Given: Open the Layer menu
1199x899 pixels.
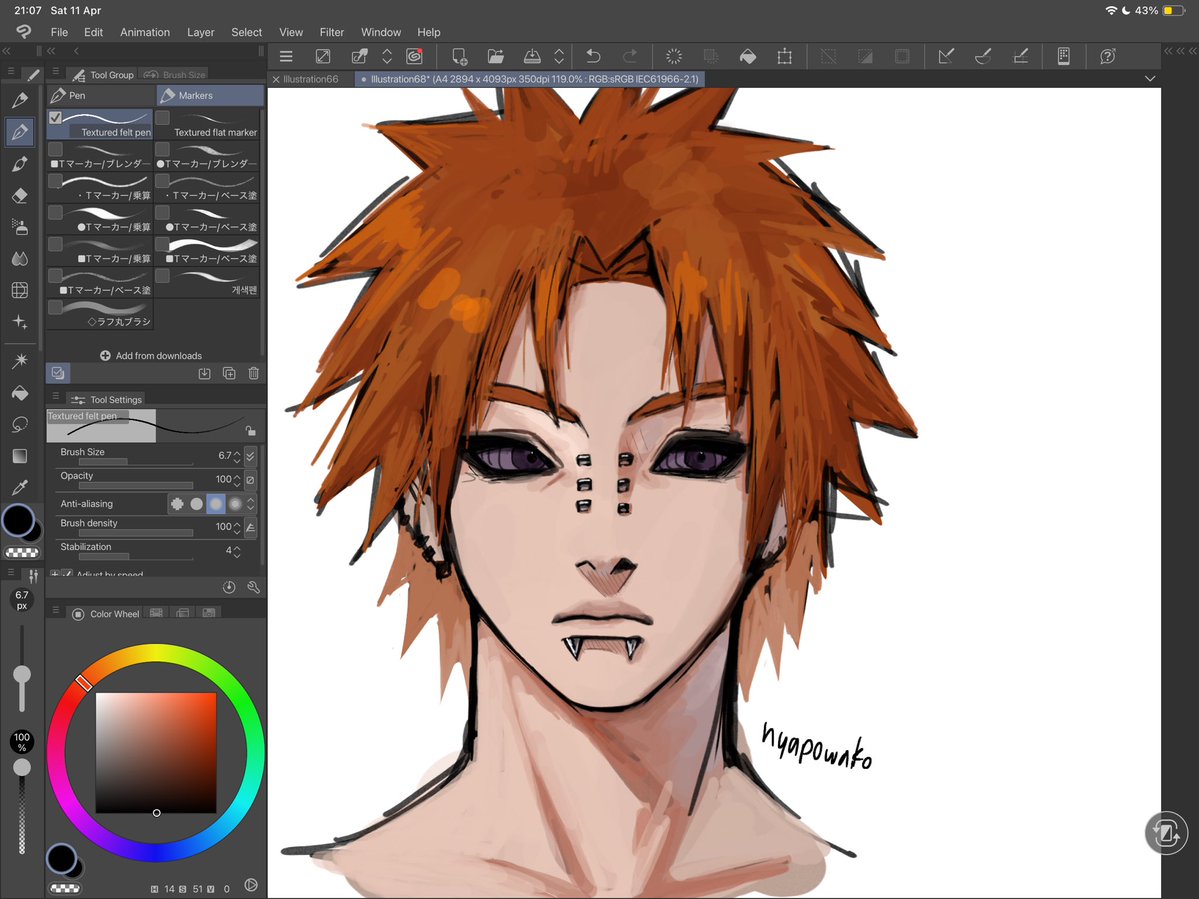Looking at the screenshot, I should point(200,32).
